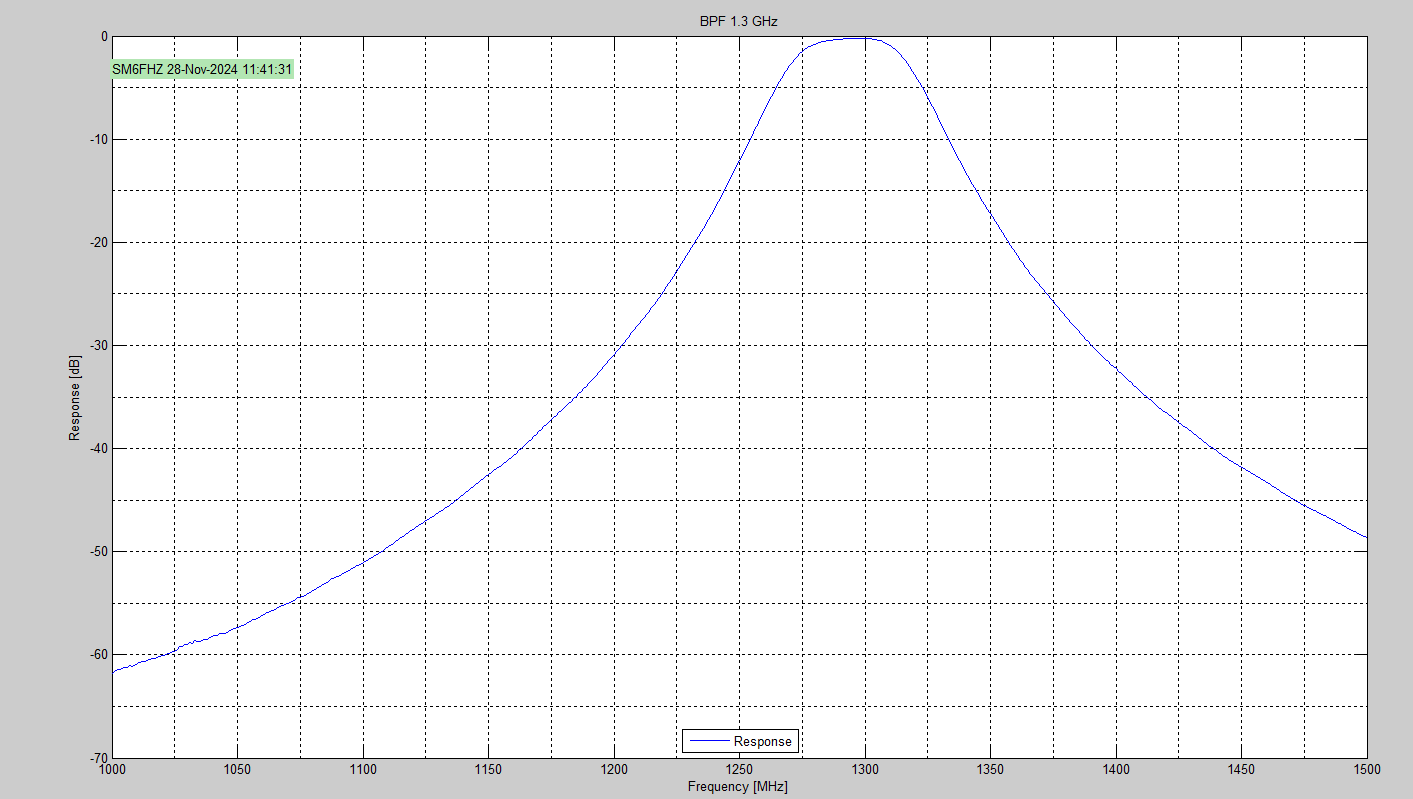Click the 1100 x-axis tick label
Viewport: 1413px width, 799px height.
363,769
